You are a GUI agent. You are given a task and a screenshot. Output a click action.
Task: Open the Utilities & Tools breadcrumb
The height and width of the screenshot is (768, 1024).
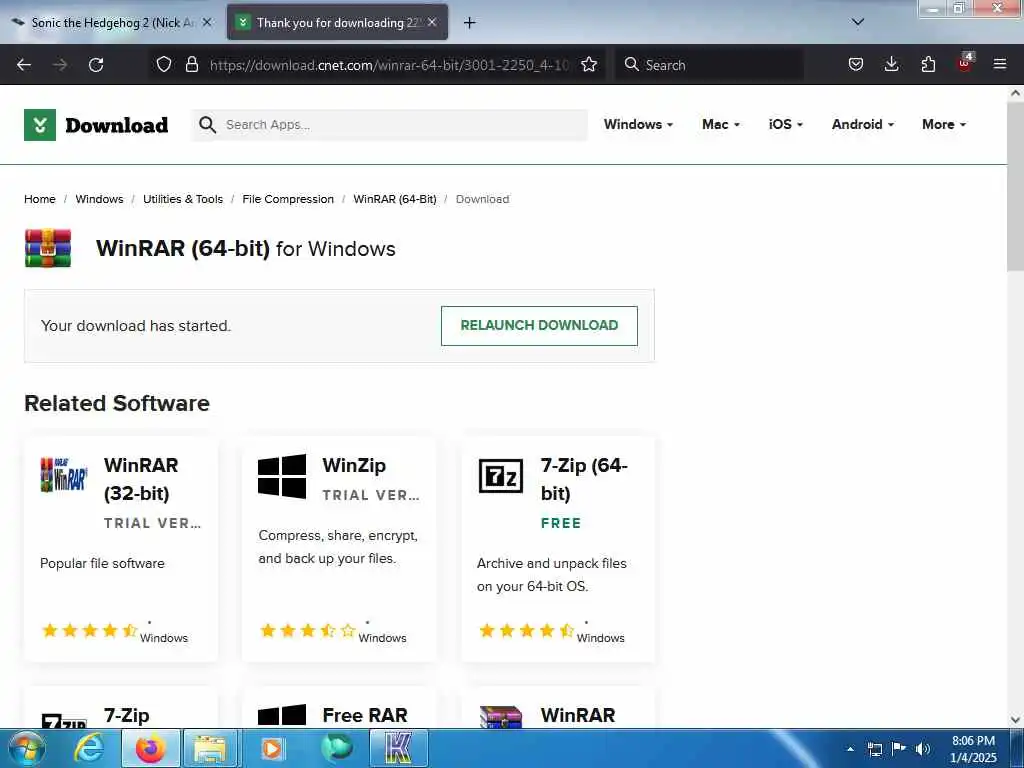coord(183,199)
